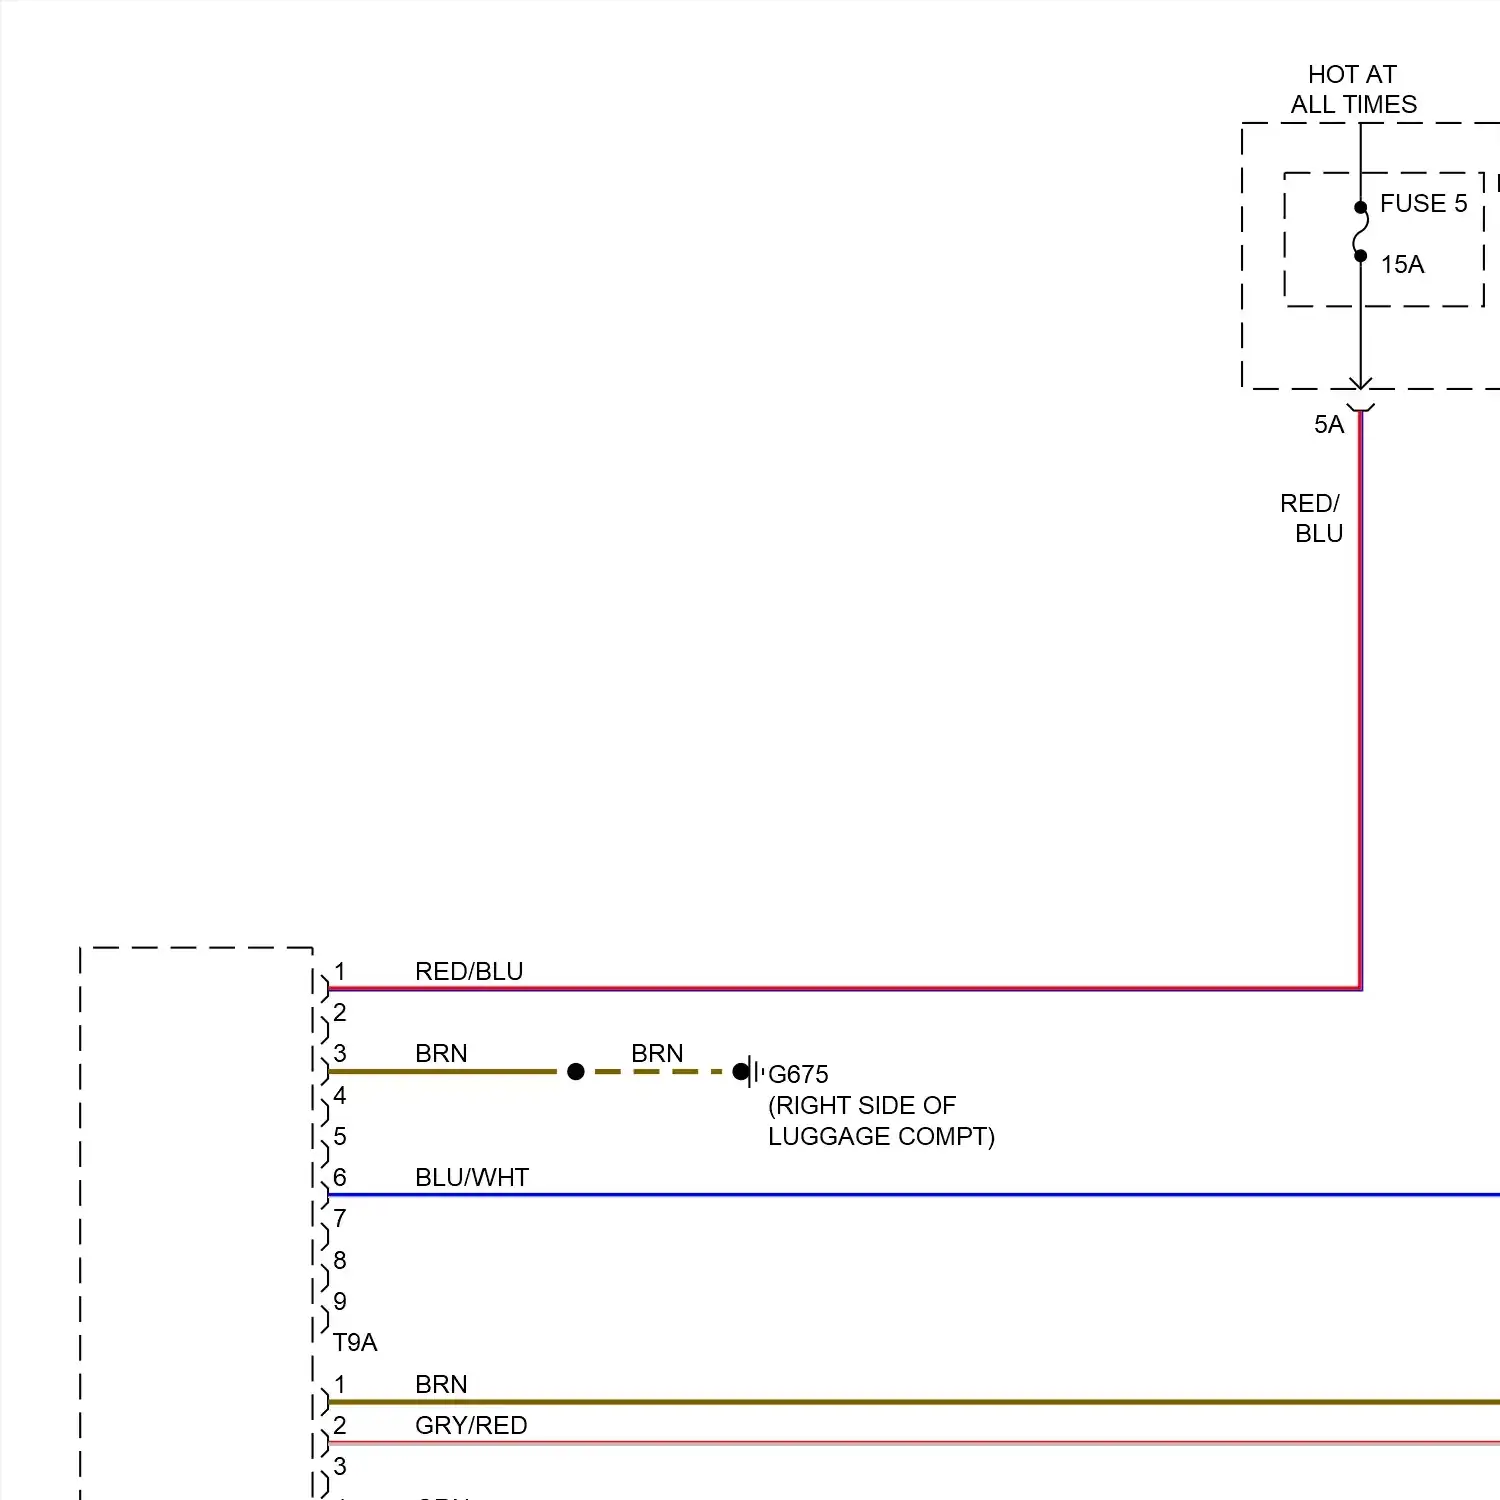Screen dimensions: 1500x1500
Task: Click the ground symbol beside G675
Action: [x=755, y=1072]
